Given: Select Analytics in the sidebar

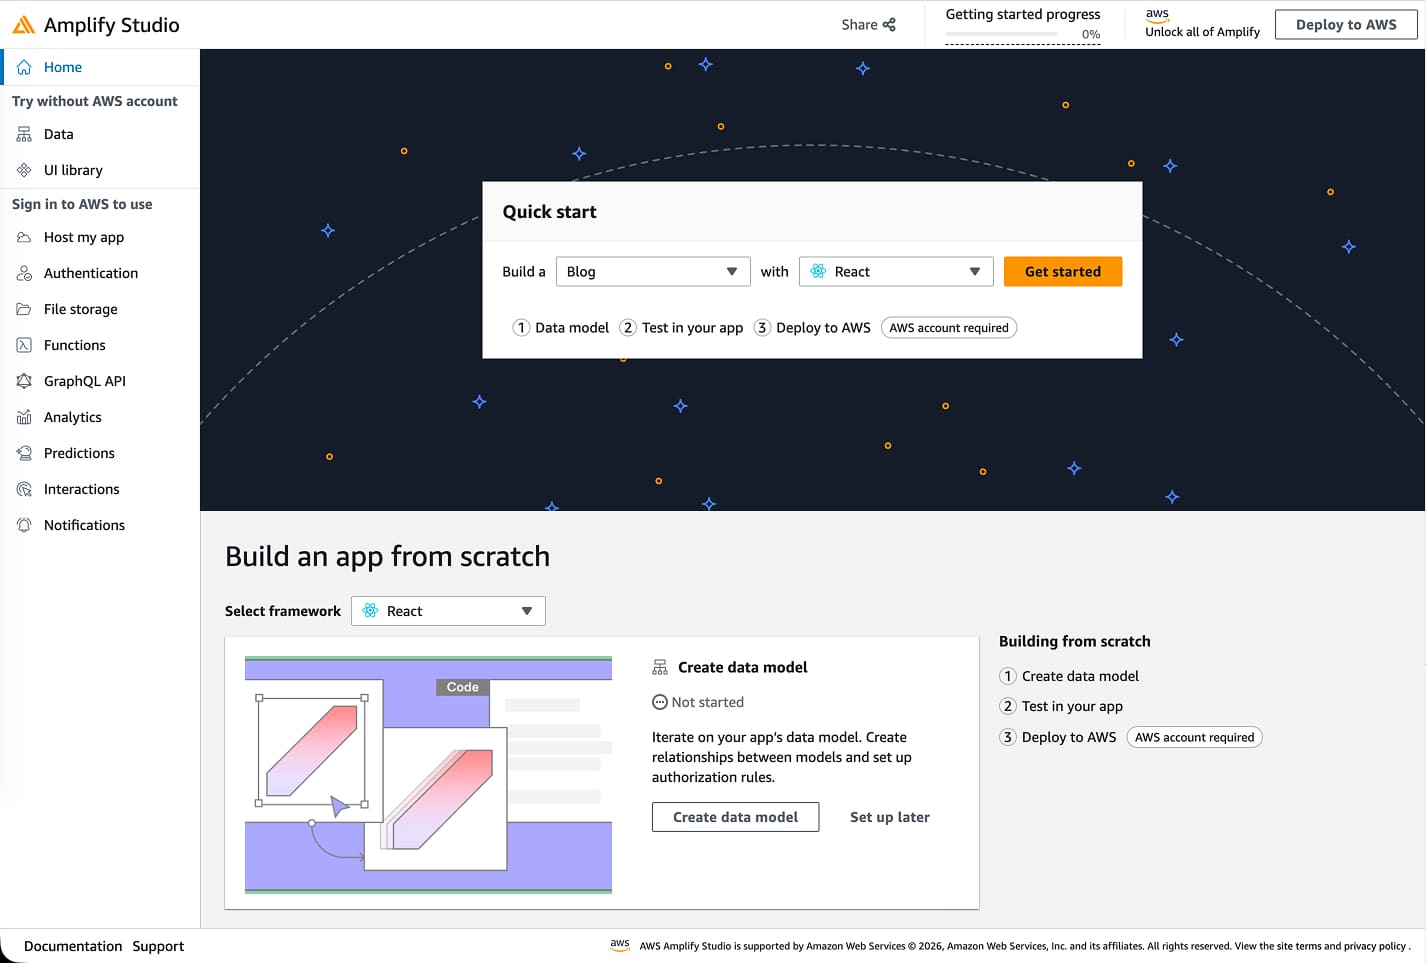Looking at the screenshot, I should tap(72, 417).
